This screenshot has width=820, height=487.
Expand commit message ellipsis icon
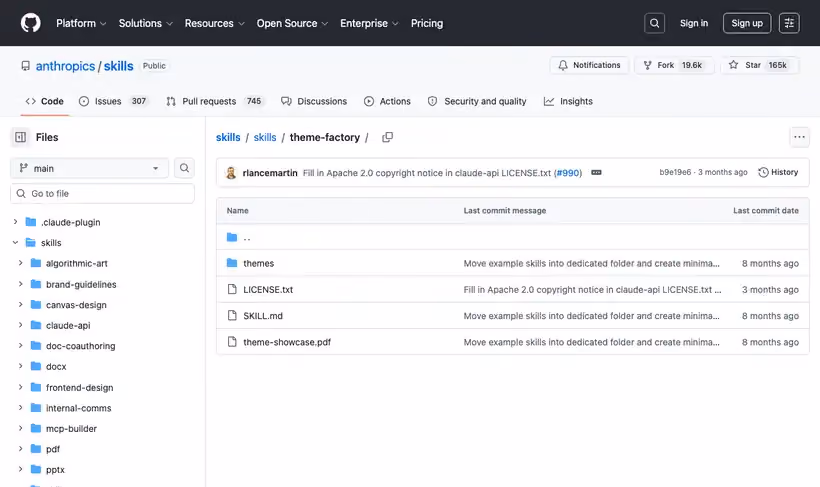[x=596, y=173]
